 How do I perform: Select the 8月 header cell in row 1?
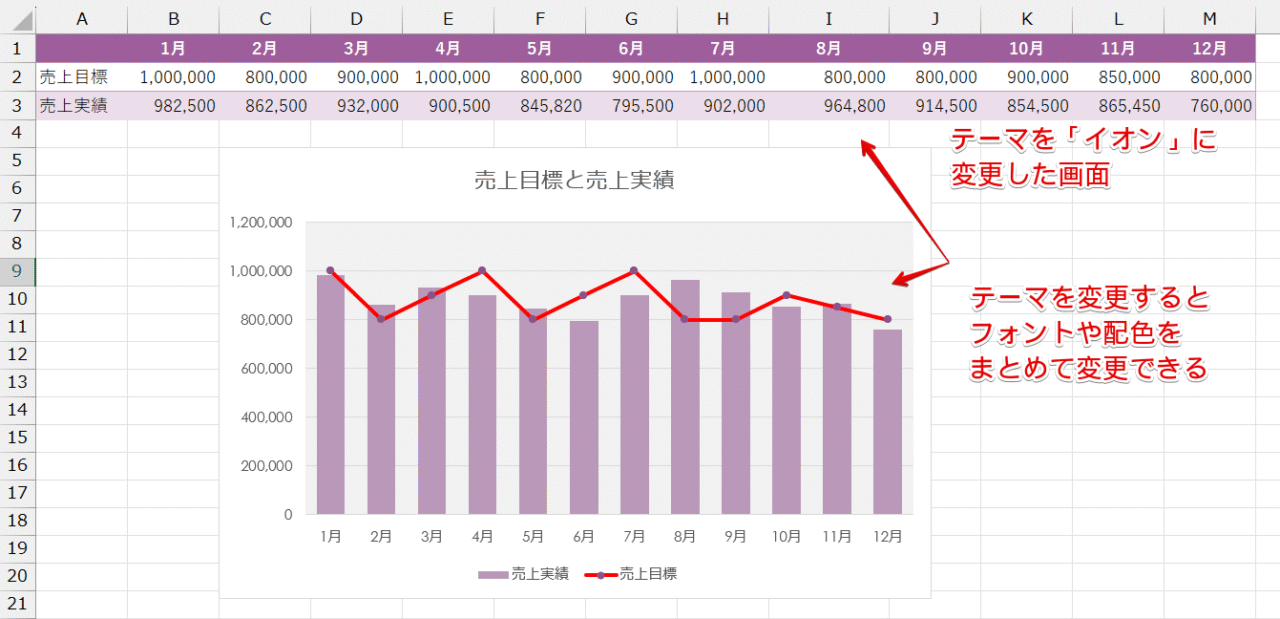(x=828, y=48)
